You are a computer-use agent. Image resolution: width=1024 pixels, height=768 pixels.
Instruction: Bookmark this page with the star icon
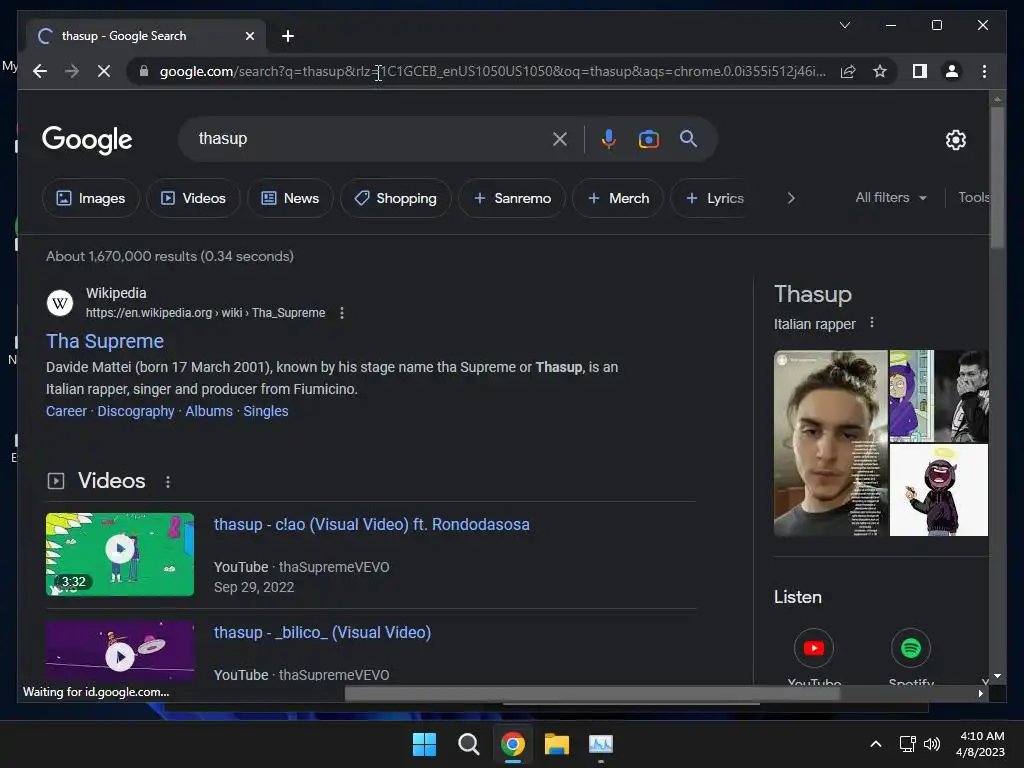coord(880,71)
